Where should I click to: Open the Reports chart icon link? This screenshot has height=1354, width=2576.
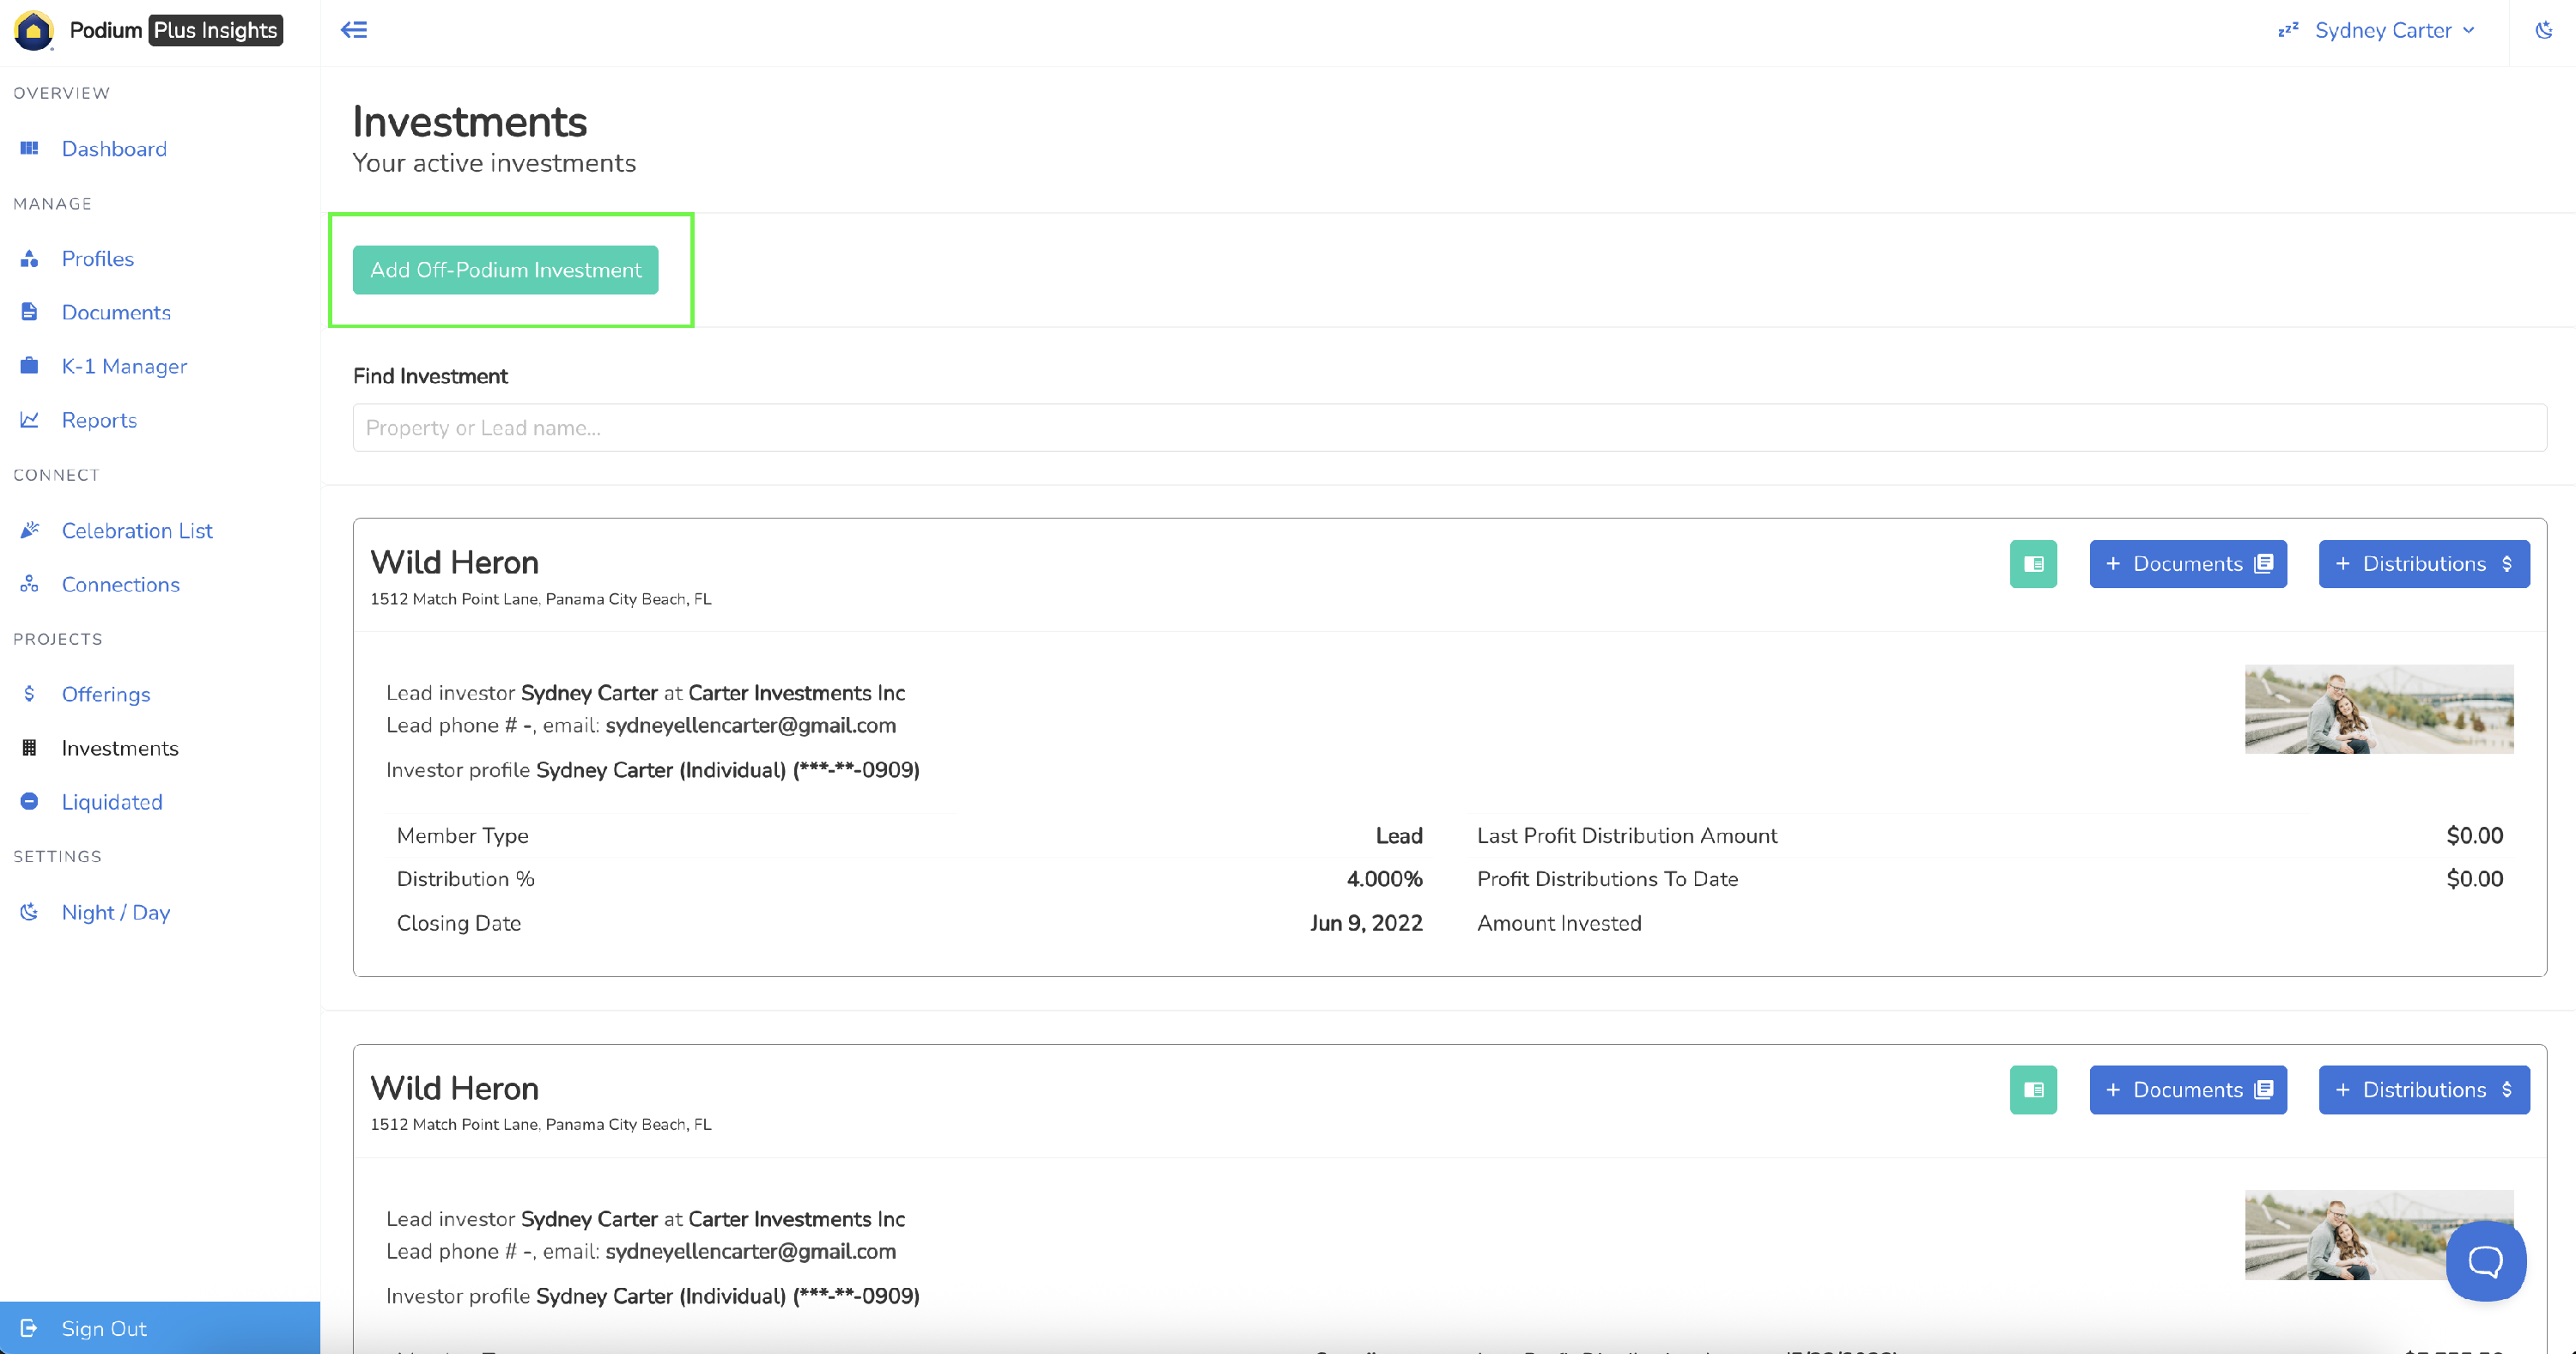pos(30,420)
